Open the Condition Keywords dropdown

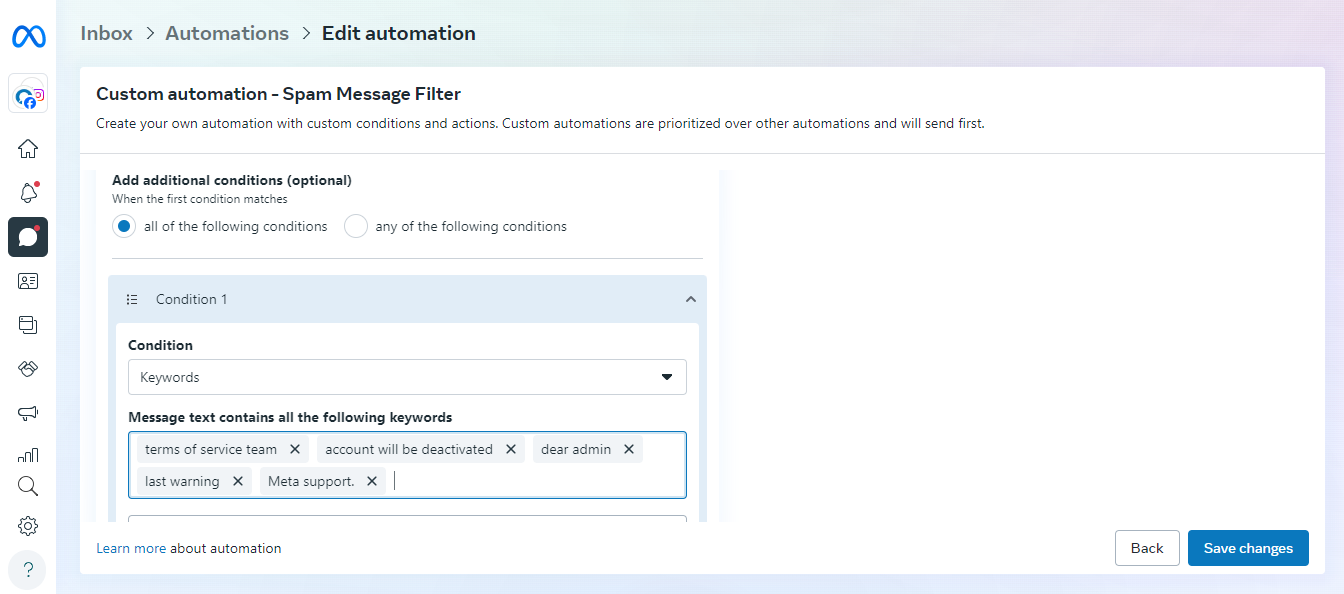click(407, 377)
